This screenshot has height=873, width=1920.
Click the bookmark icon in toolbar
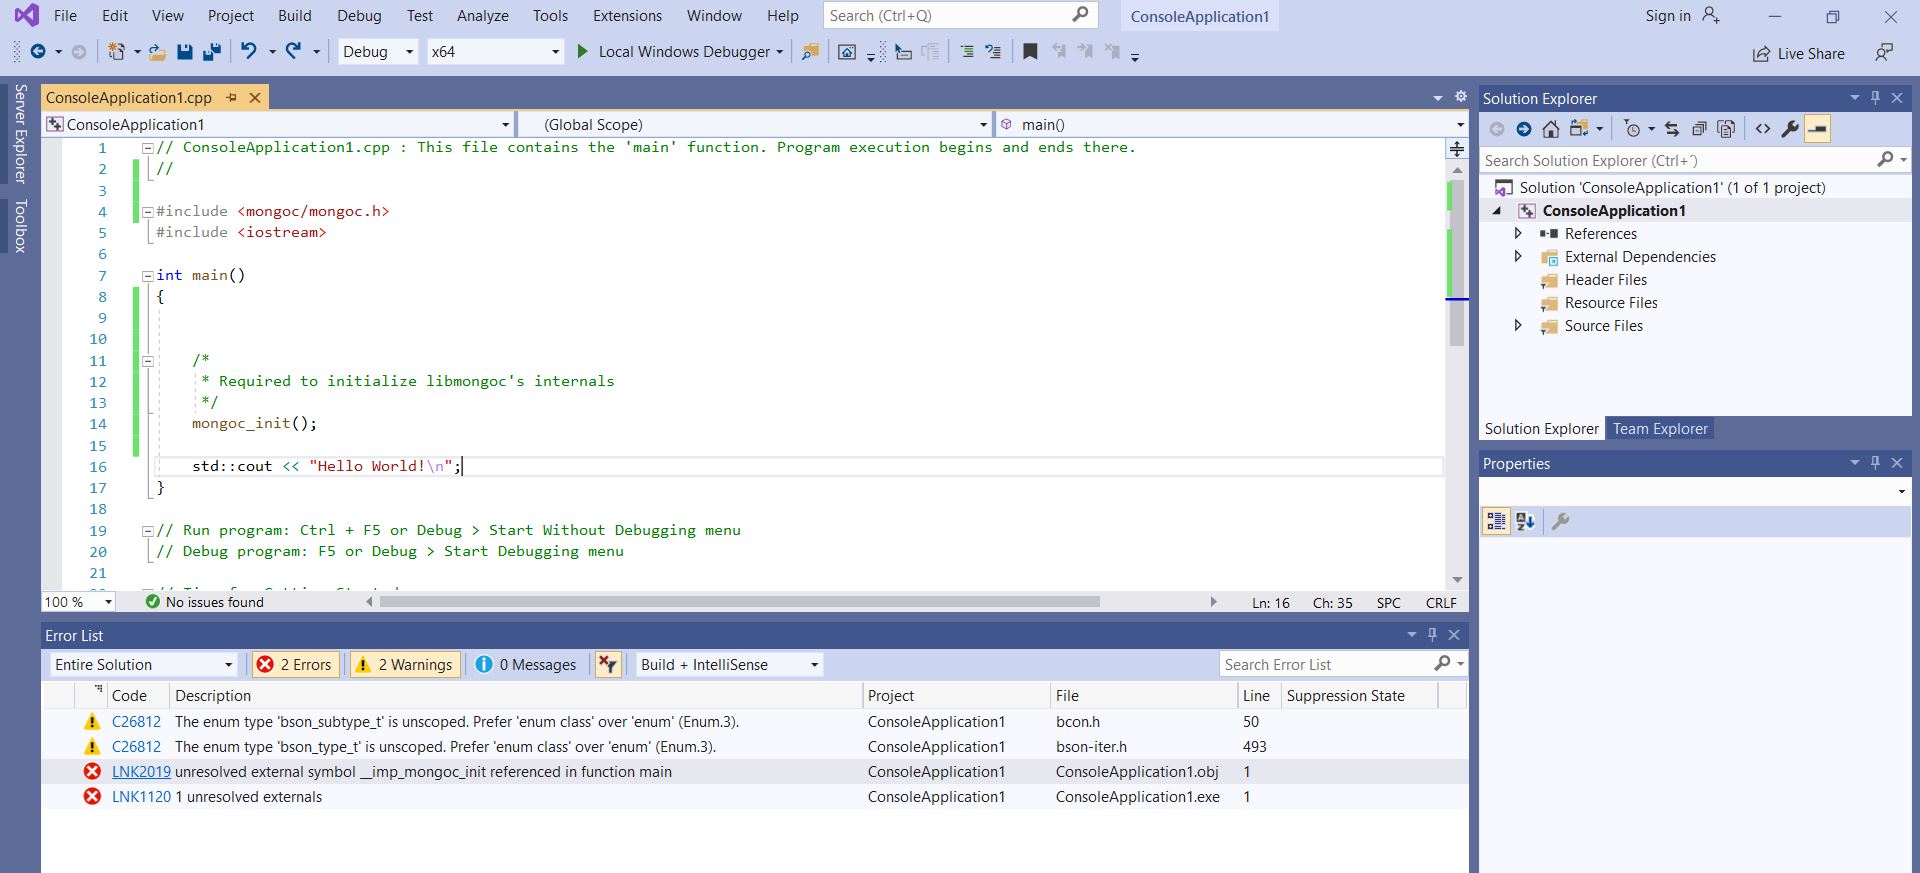click(x=1030, y=52)
